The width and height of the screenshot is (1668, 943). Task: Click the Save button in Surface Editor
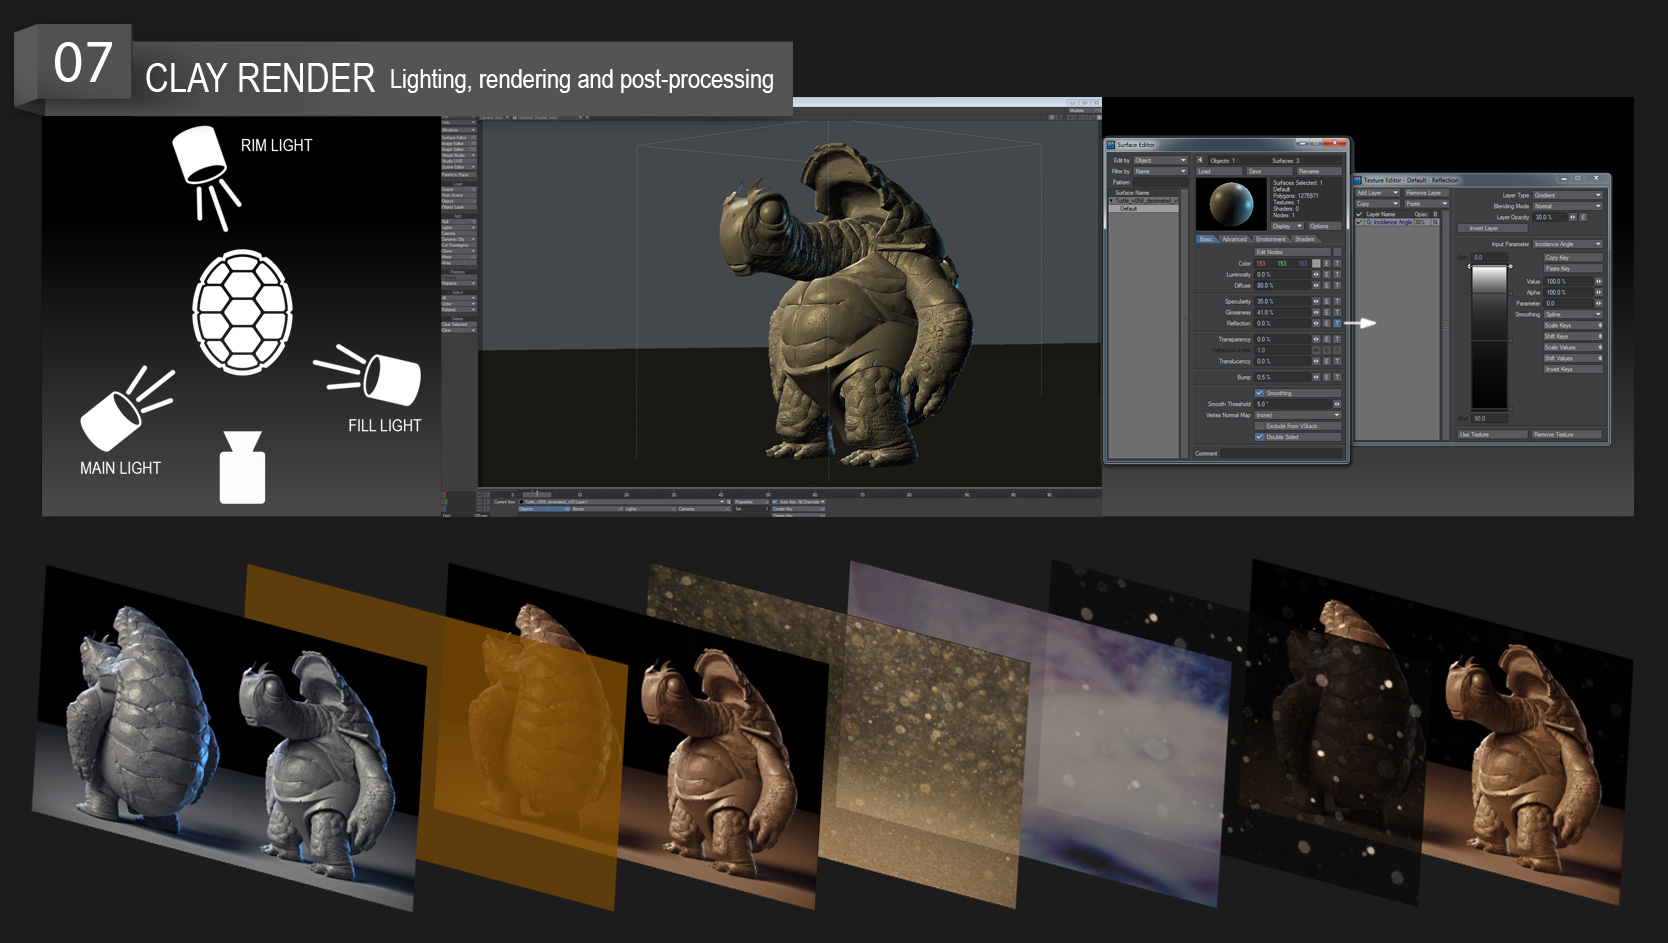pos(1270,171)
